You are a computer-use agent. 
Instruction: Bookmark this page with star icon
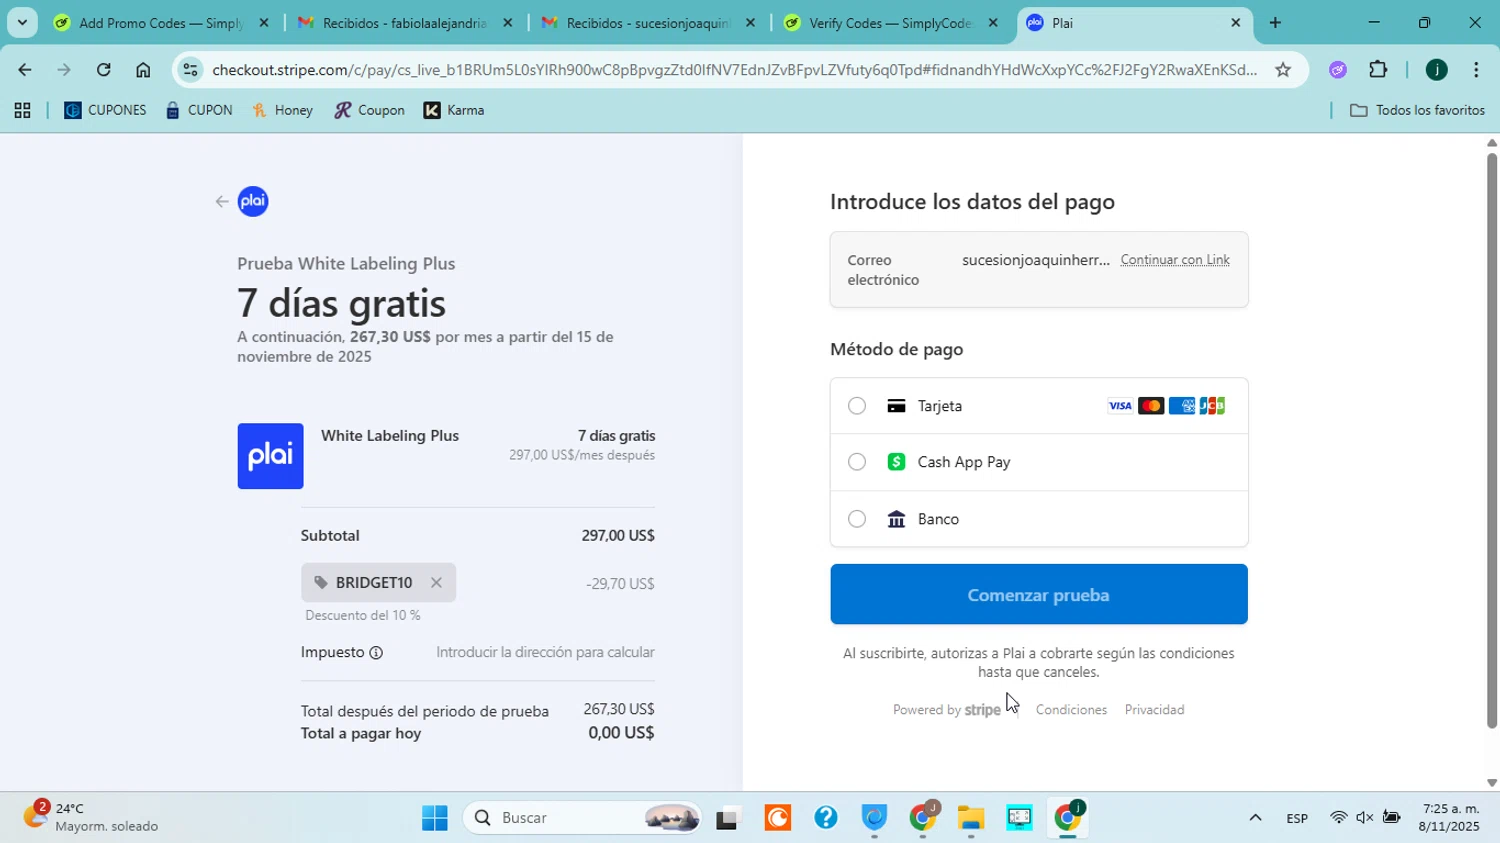tap(1283, 70)
